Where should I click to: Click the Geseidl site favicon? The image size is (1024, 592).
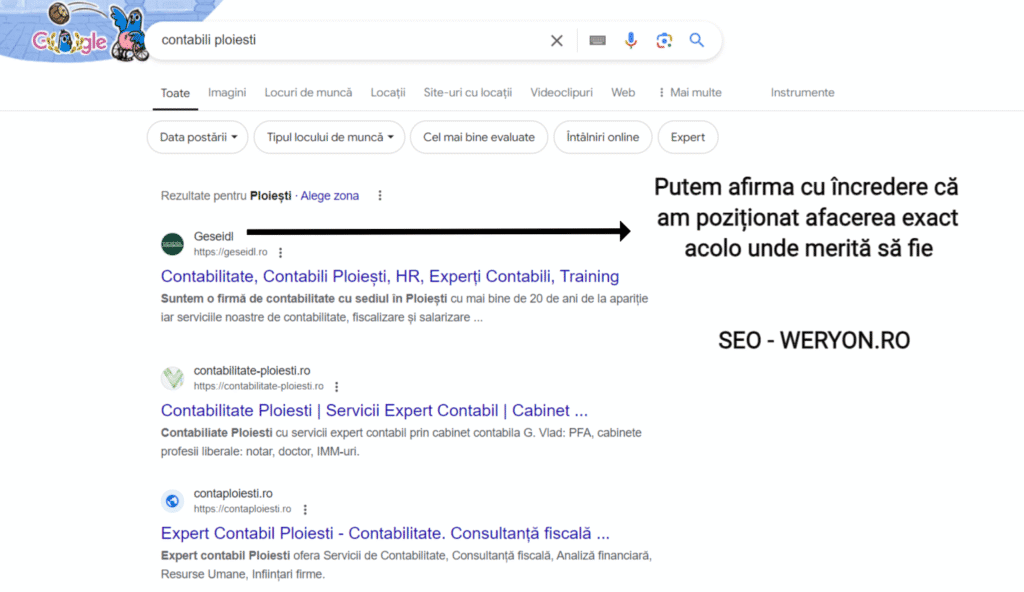pyautogui.click(x=171, y=243)
